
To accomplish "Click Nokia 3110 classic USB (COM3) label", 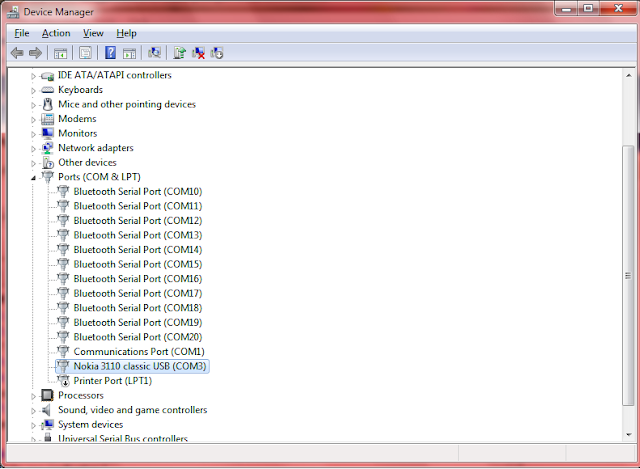I will coord(140,366).
